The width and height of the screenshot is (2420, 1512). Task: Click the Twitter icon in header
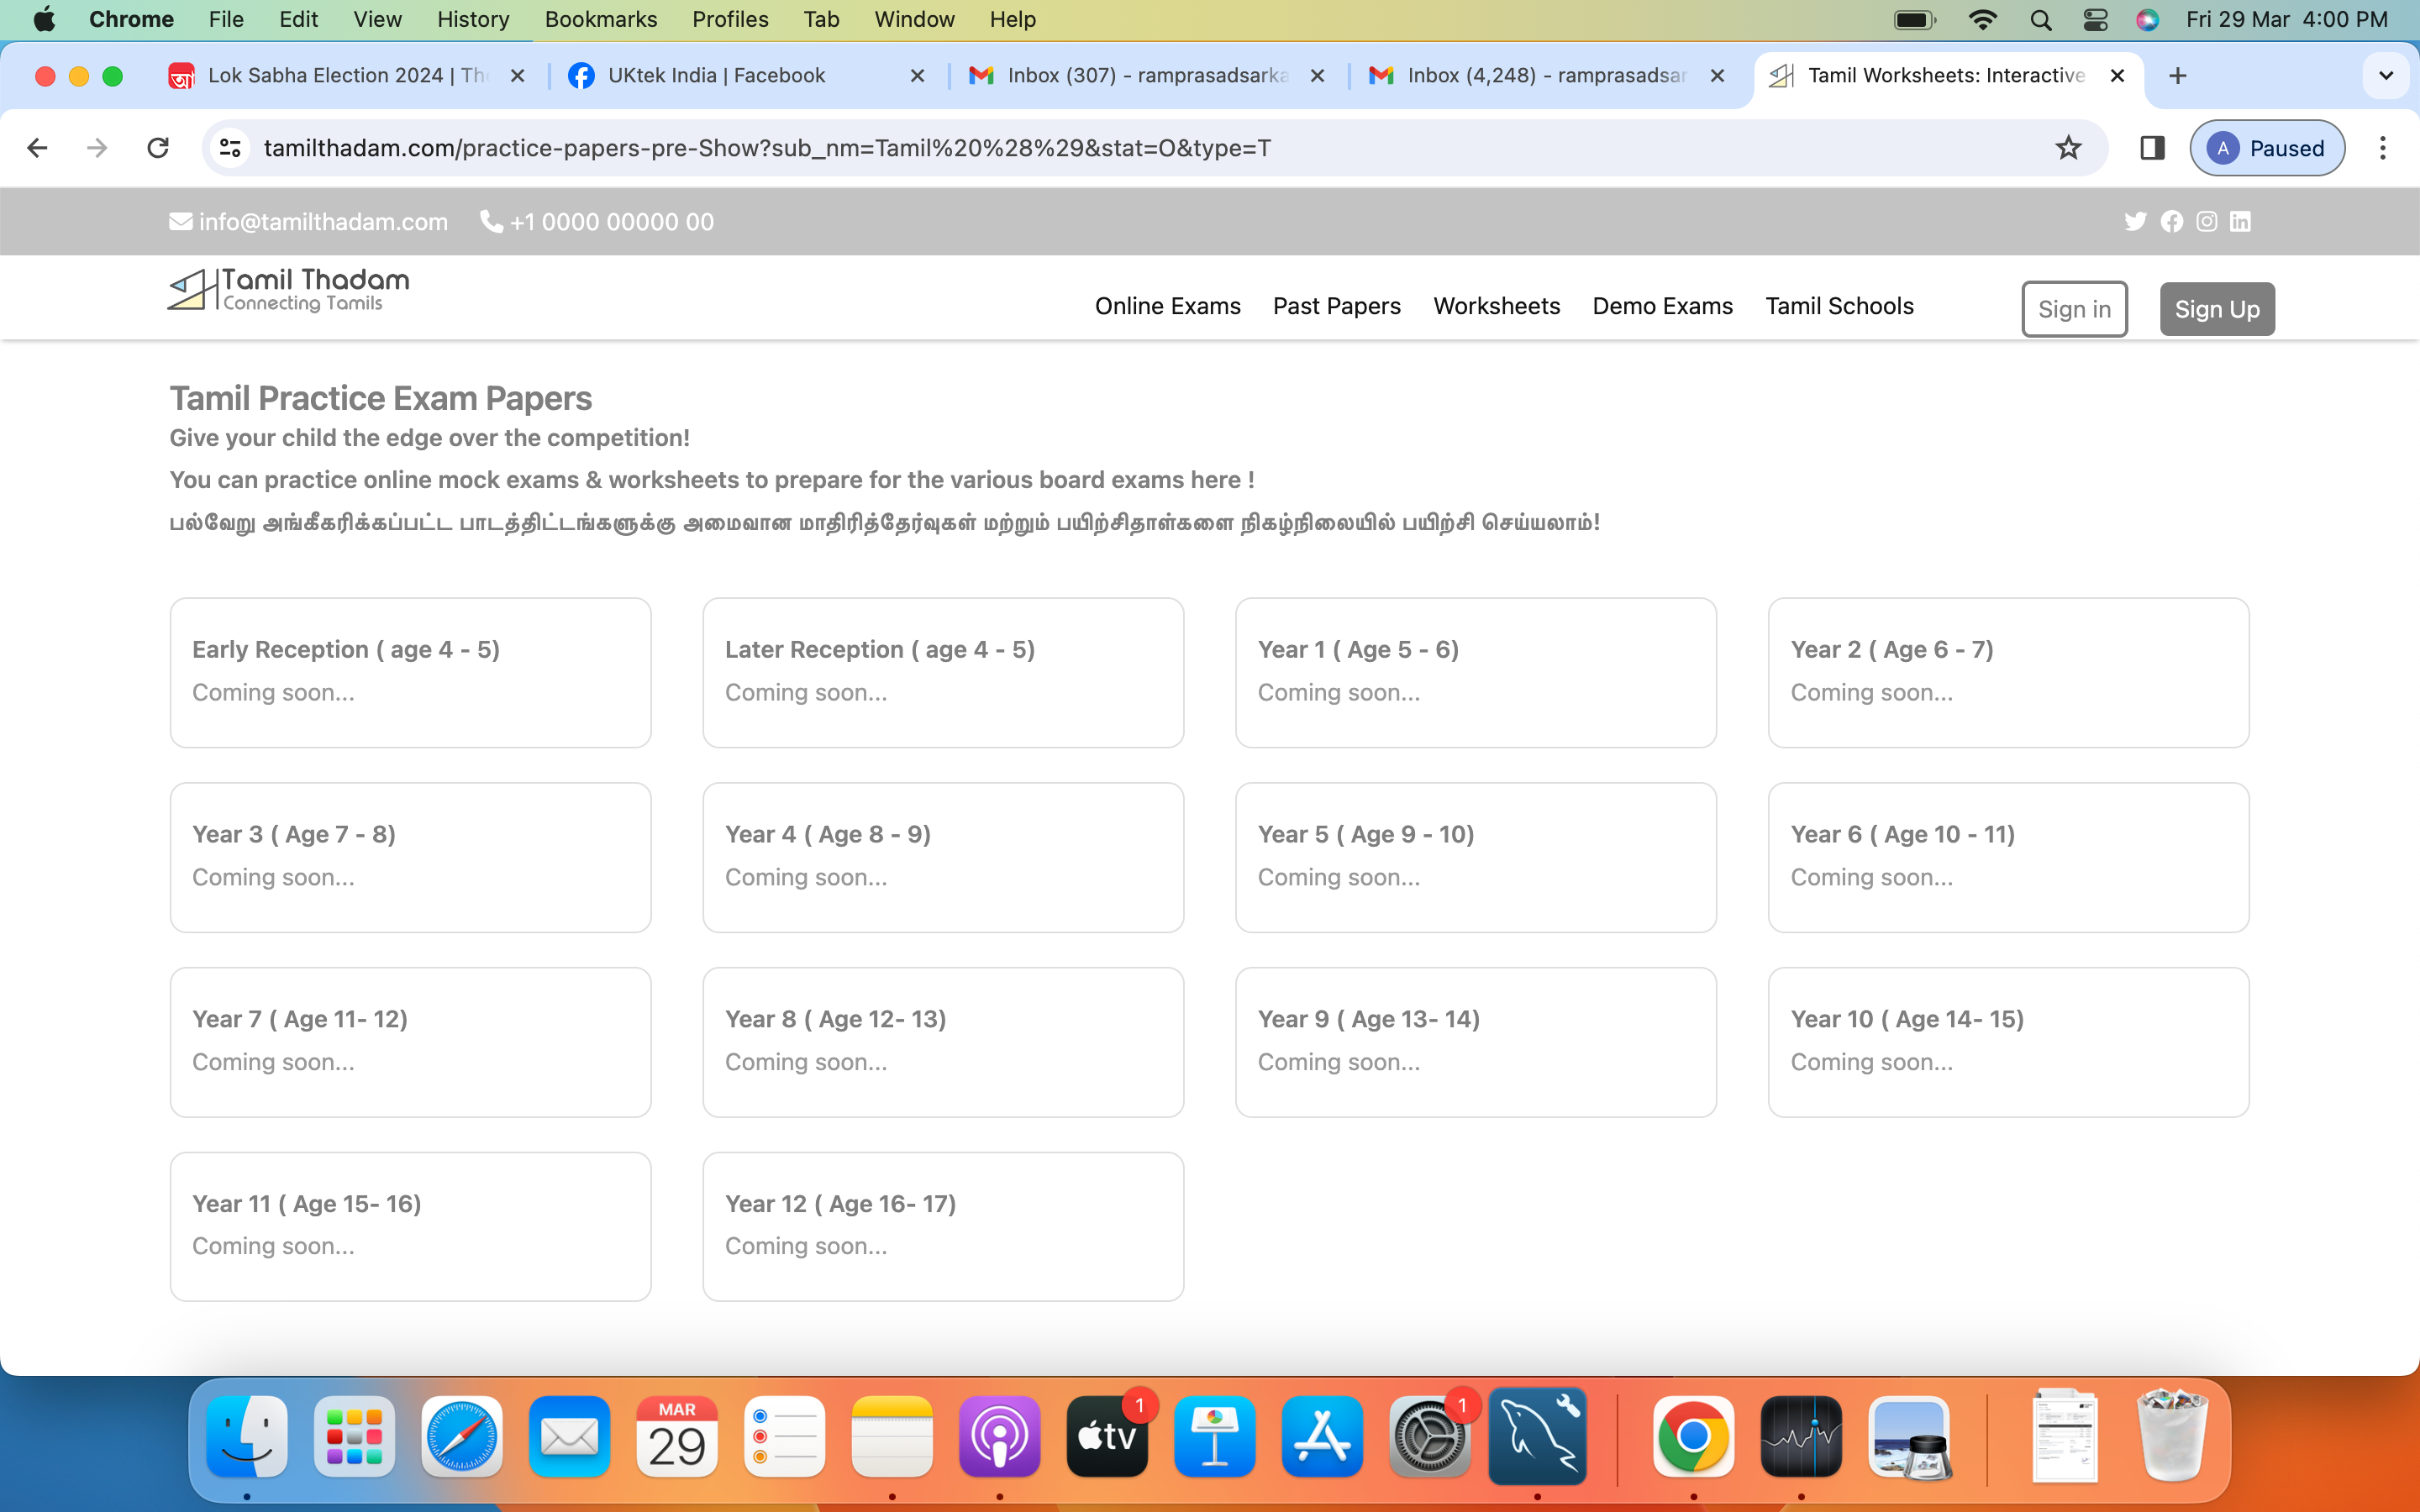[2135, 221]
